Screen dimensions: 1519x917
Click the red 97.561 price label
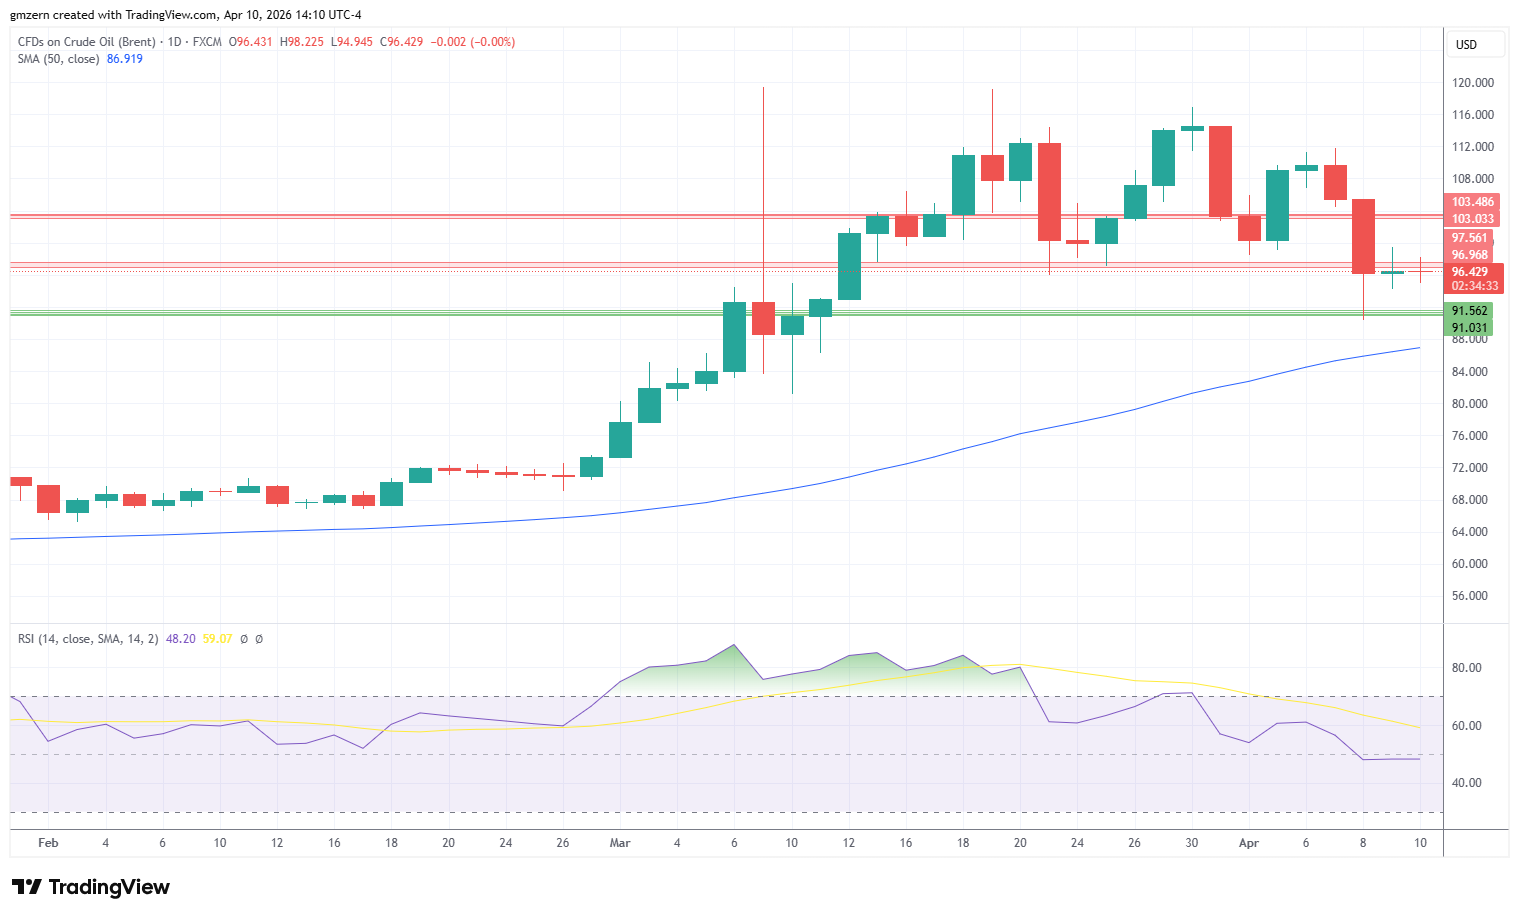point(1469,238)
